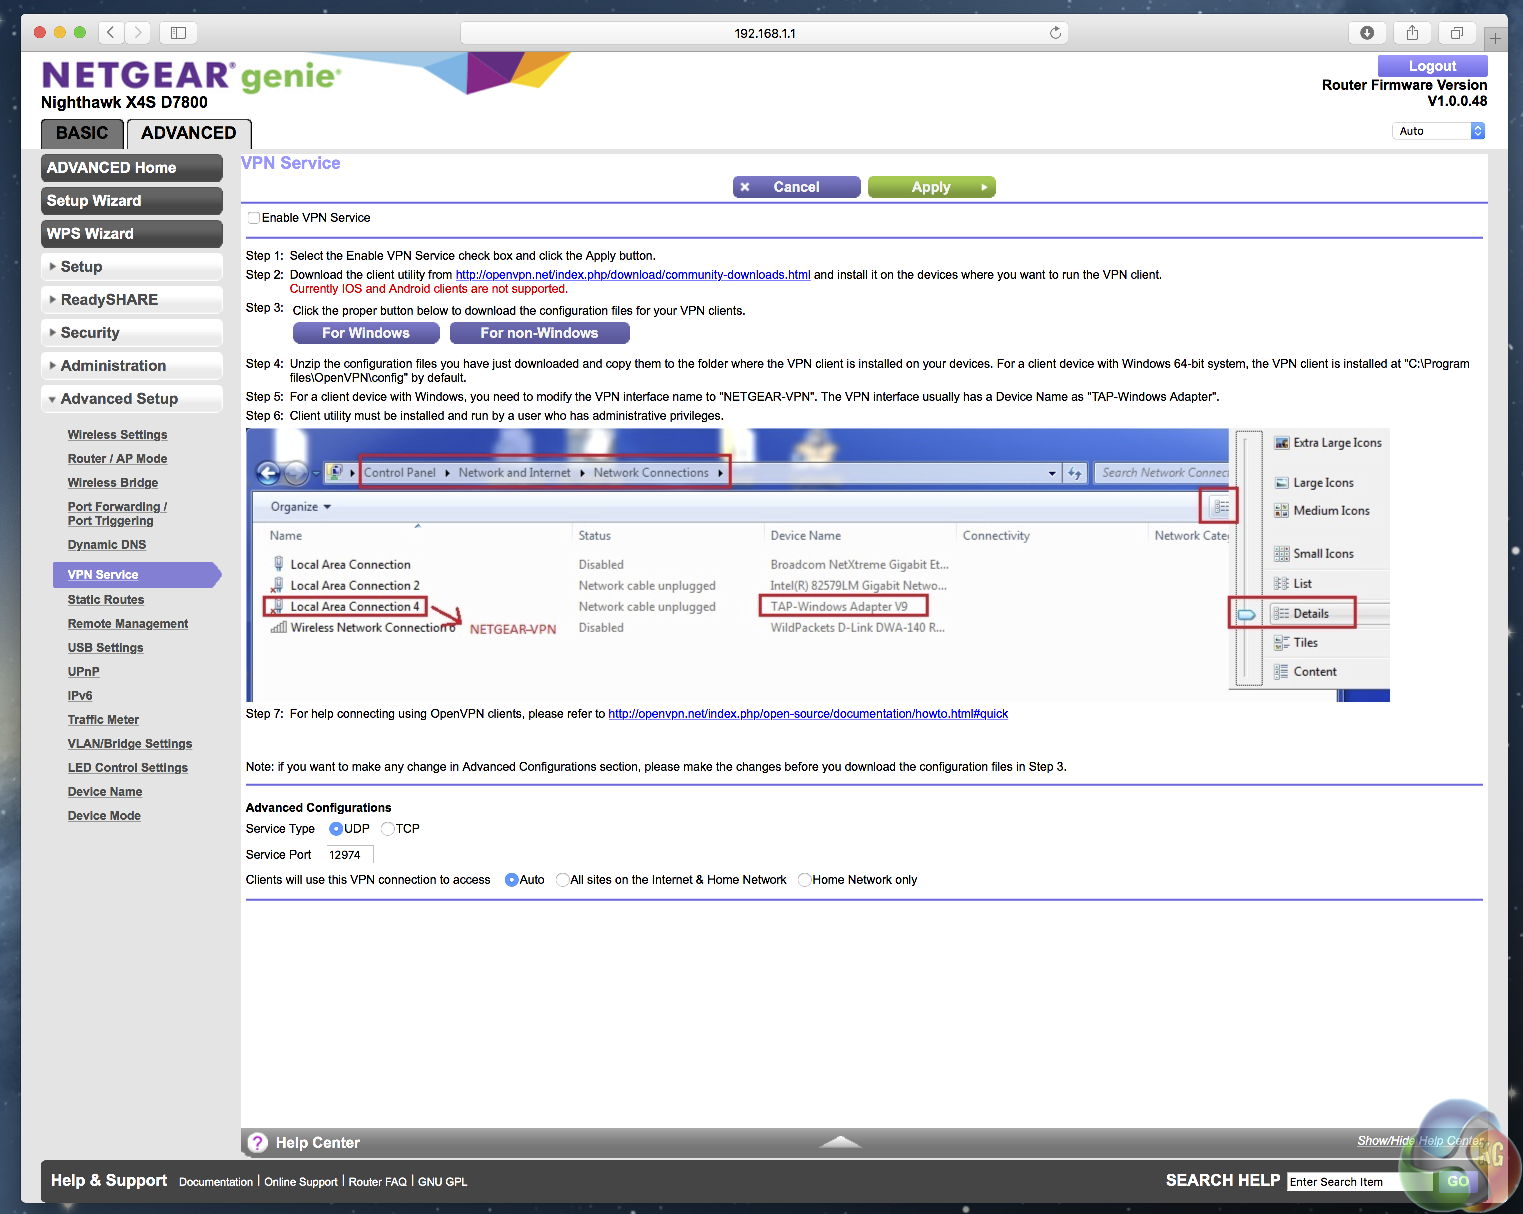The height and width of the screenshot is (1214, 1523).
Task: Click the green Apply button
Action: (x=931, y=187)
